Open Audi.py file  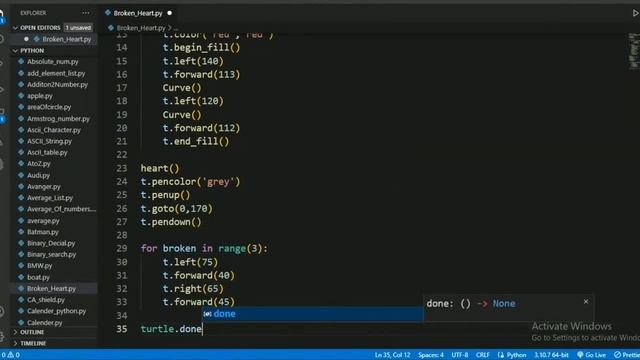click(38, 175)
